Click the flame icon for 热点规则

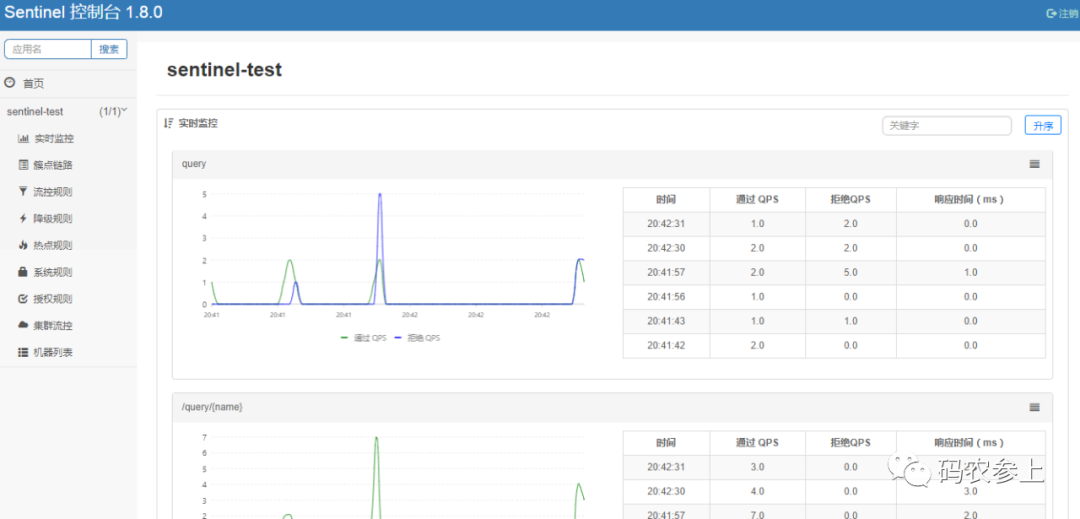coord(23,245)
